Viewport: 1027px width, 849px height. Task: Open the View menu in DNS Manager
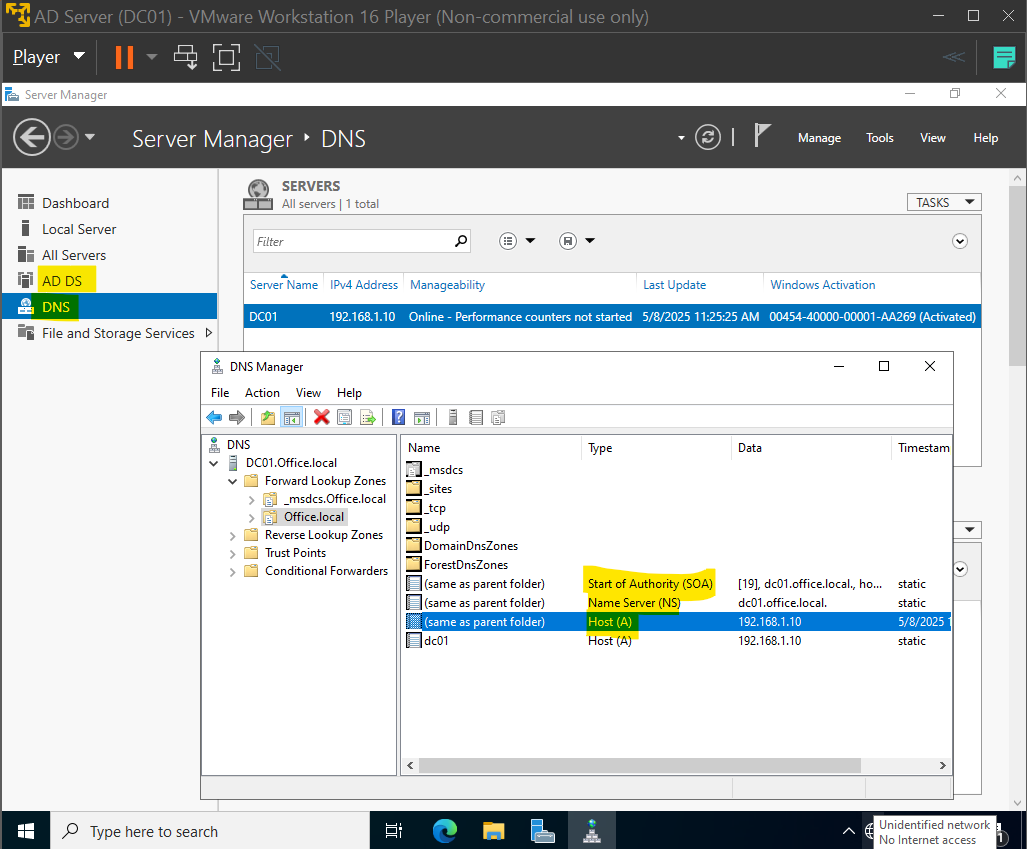tap(308, 392)
